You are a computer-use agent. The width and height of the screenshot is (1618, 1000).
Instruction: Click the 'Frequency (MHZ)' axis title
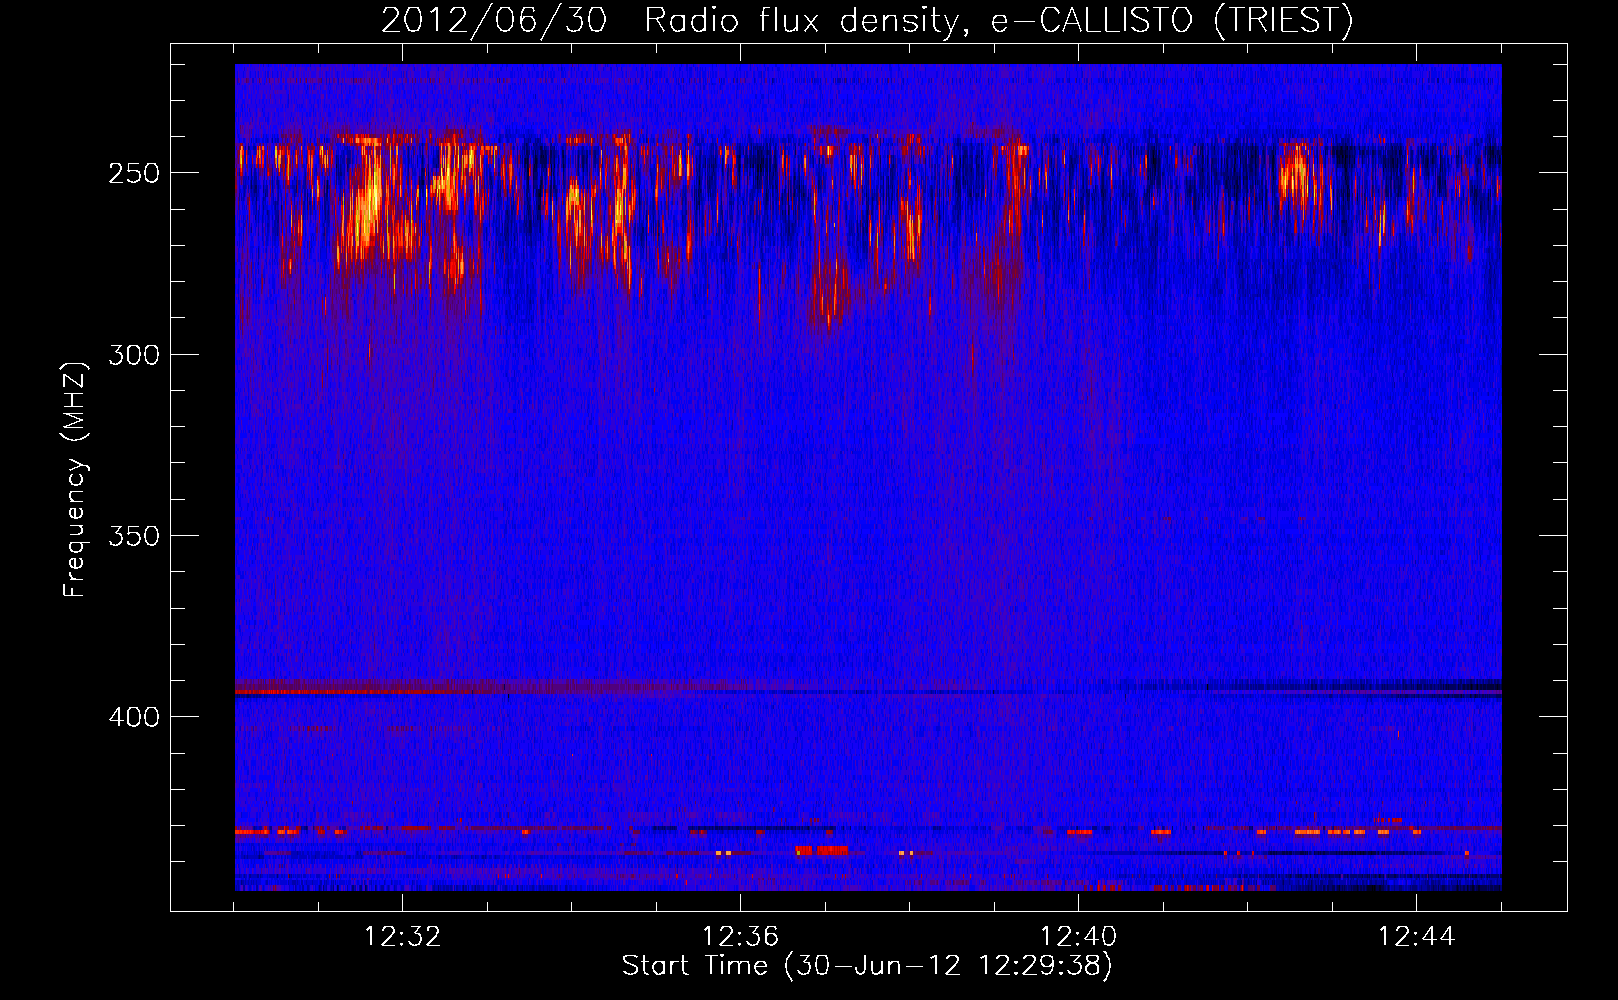(76, 479)
